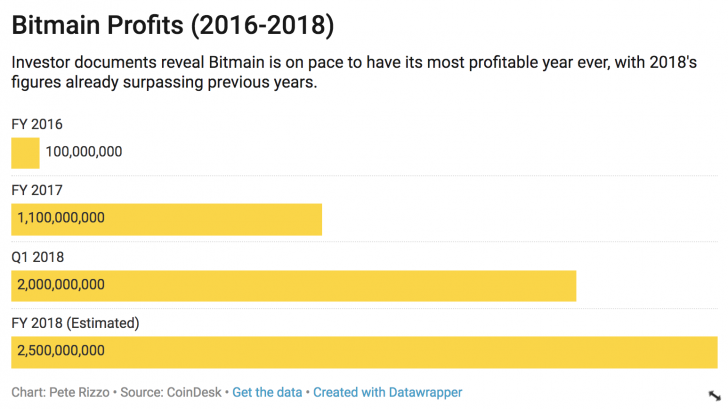Open the Created with Datawrapper link
Screen dimensions: 728x409
[x=387, y=393]
